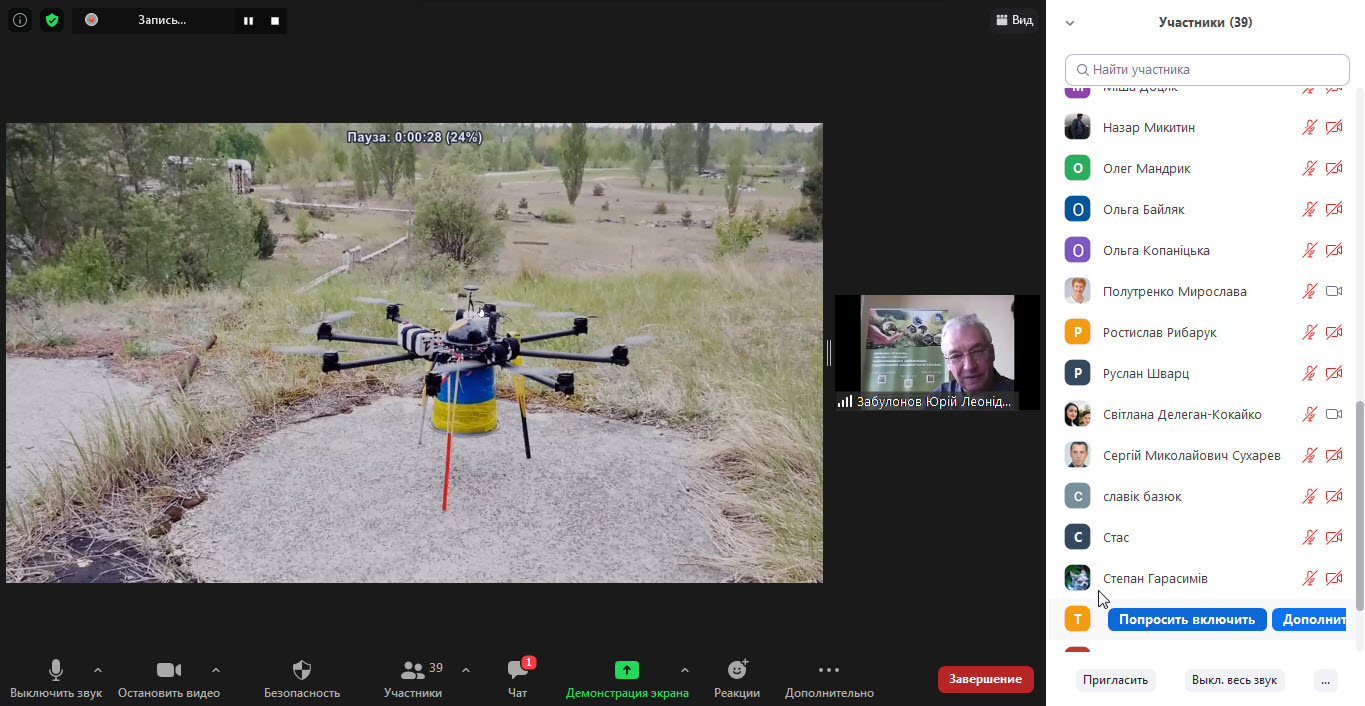The width and height of the screenshot is (1365, 706).
Task: Click the Найти участника search field
Action: [x=1207, y=70]
